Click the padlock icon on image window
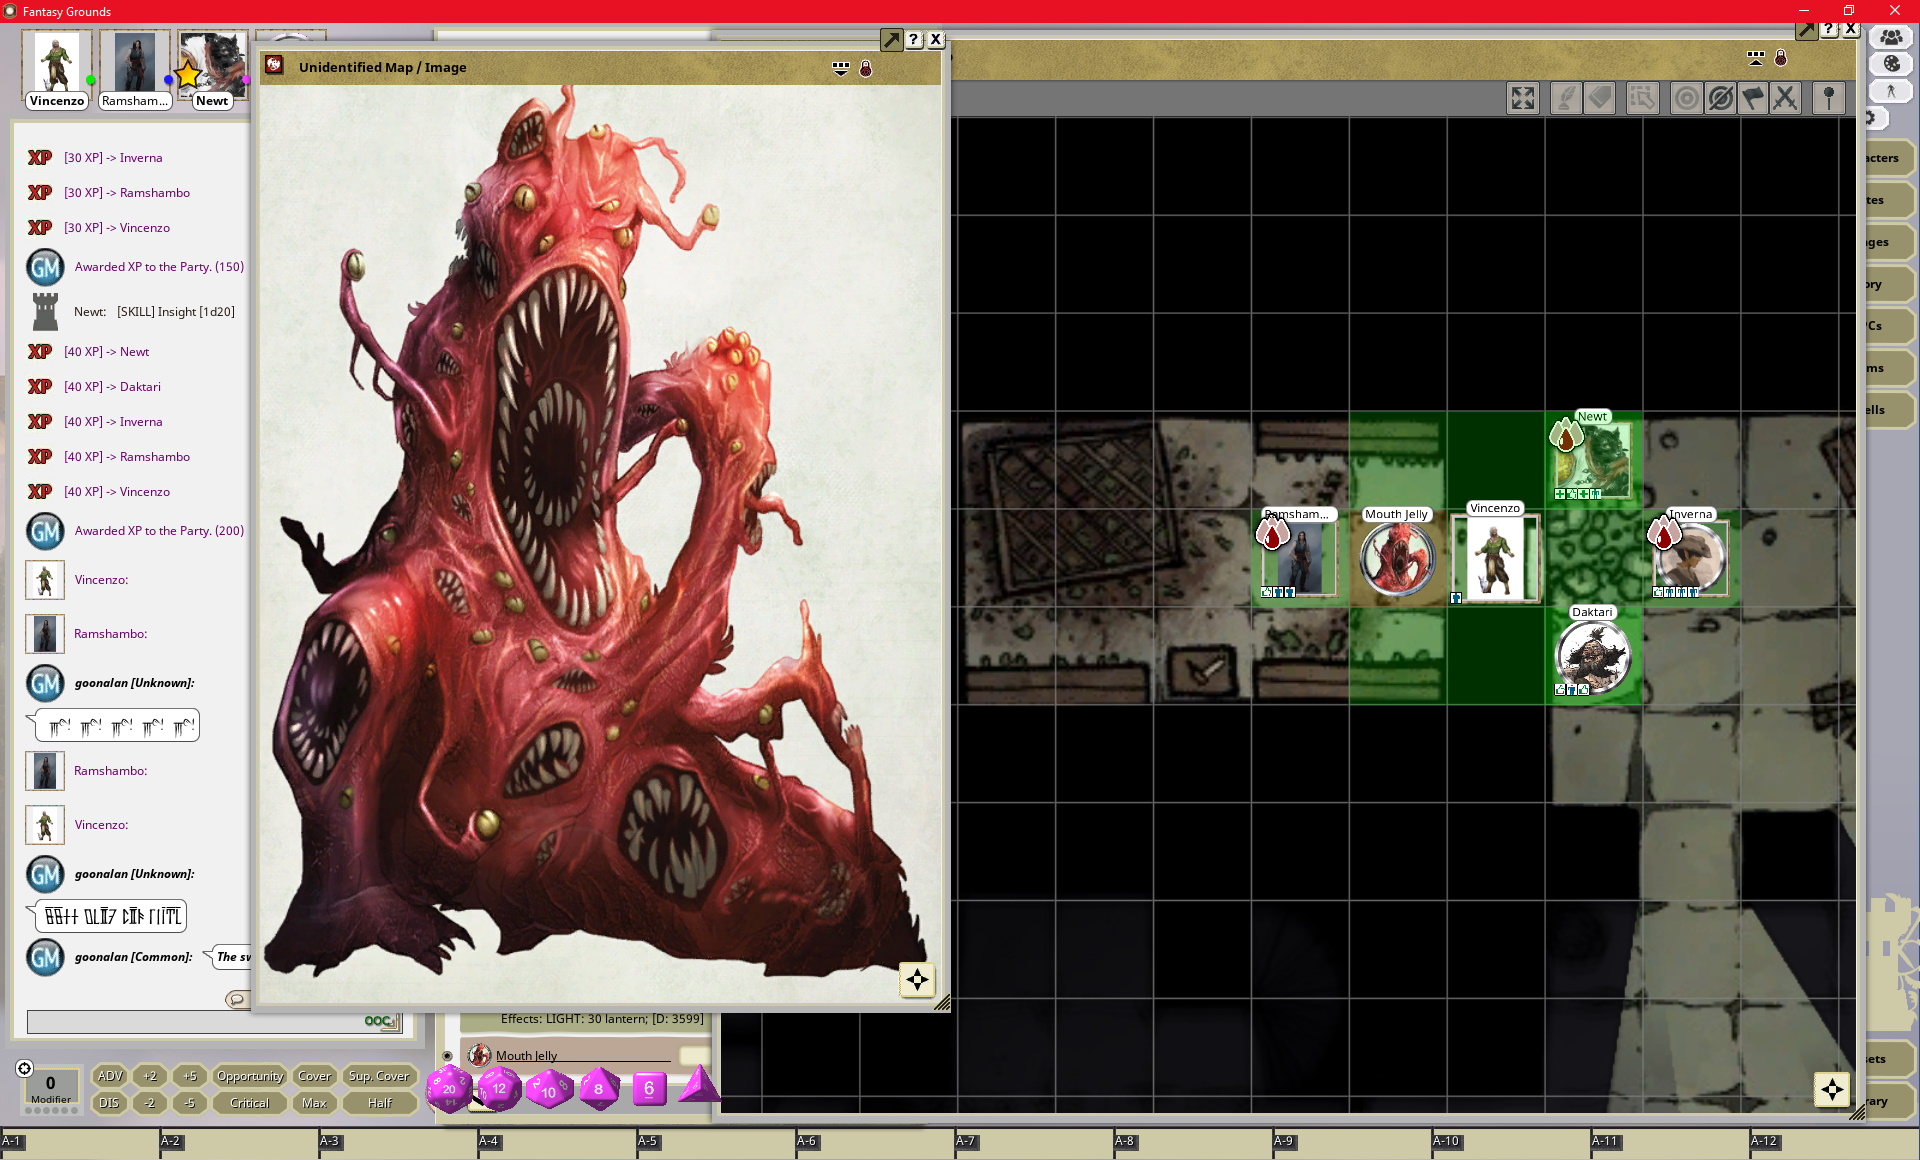The height and width of the screenshot is (1160, 1920). tap(866, 68)
